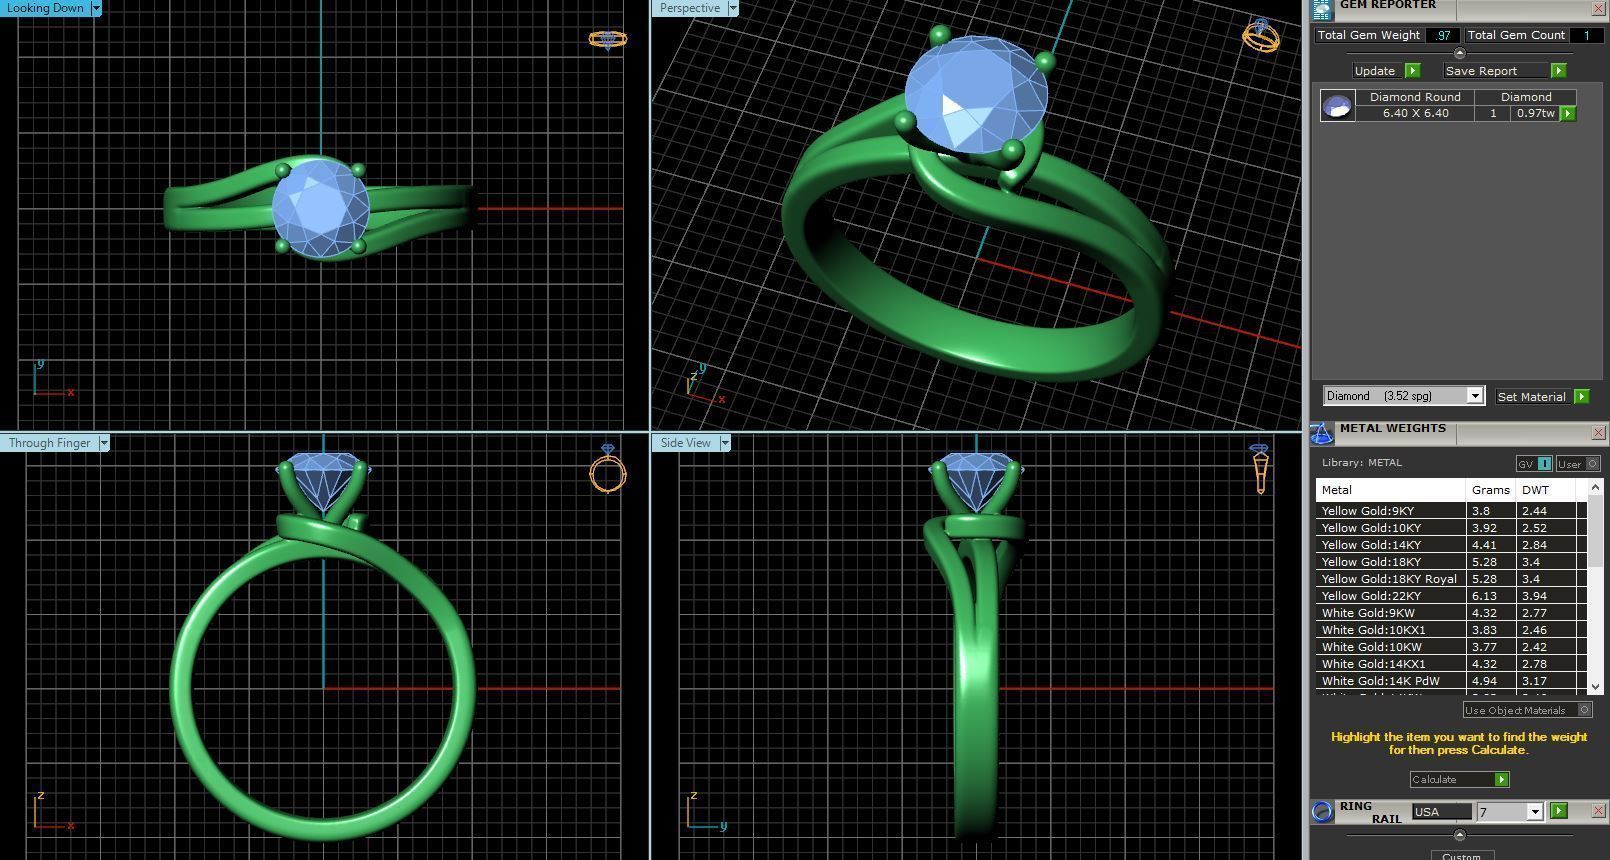
Task: Select the Perspective viewport tab
Action: [x=690, y=8]
